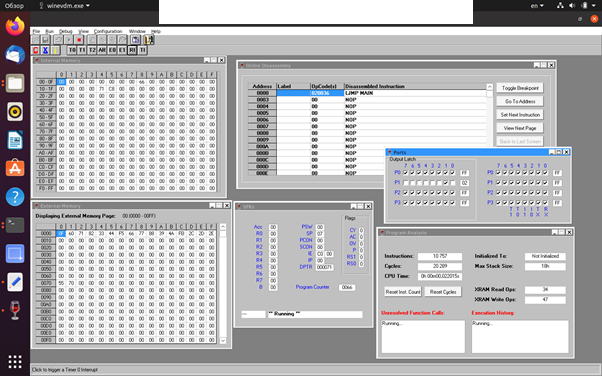The height and width of the screenshot is (376, 602).
Task: Show applications grid in the dock
Action: tap(15, 361)
